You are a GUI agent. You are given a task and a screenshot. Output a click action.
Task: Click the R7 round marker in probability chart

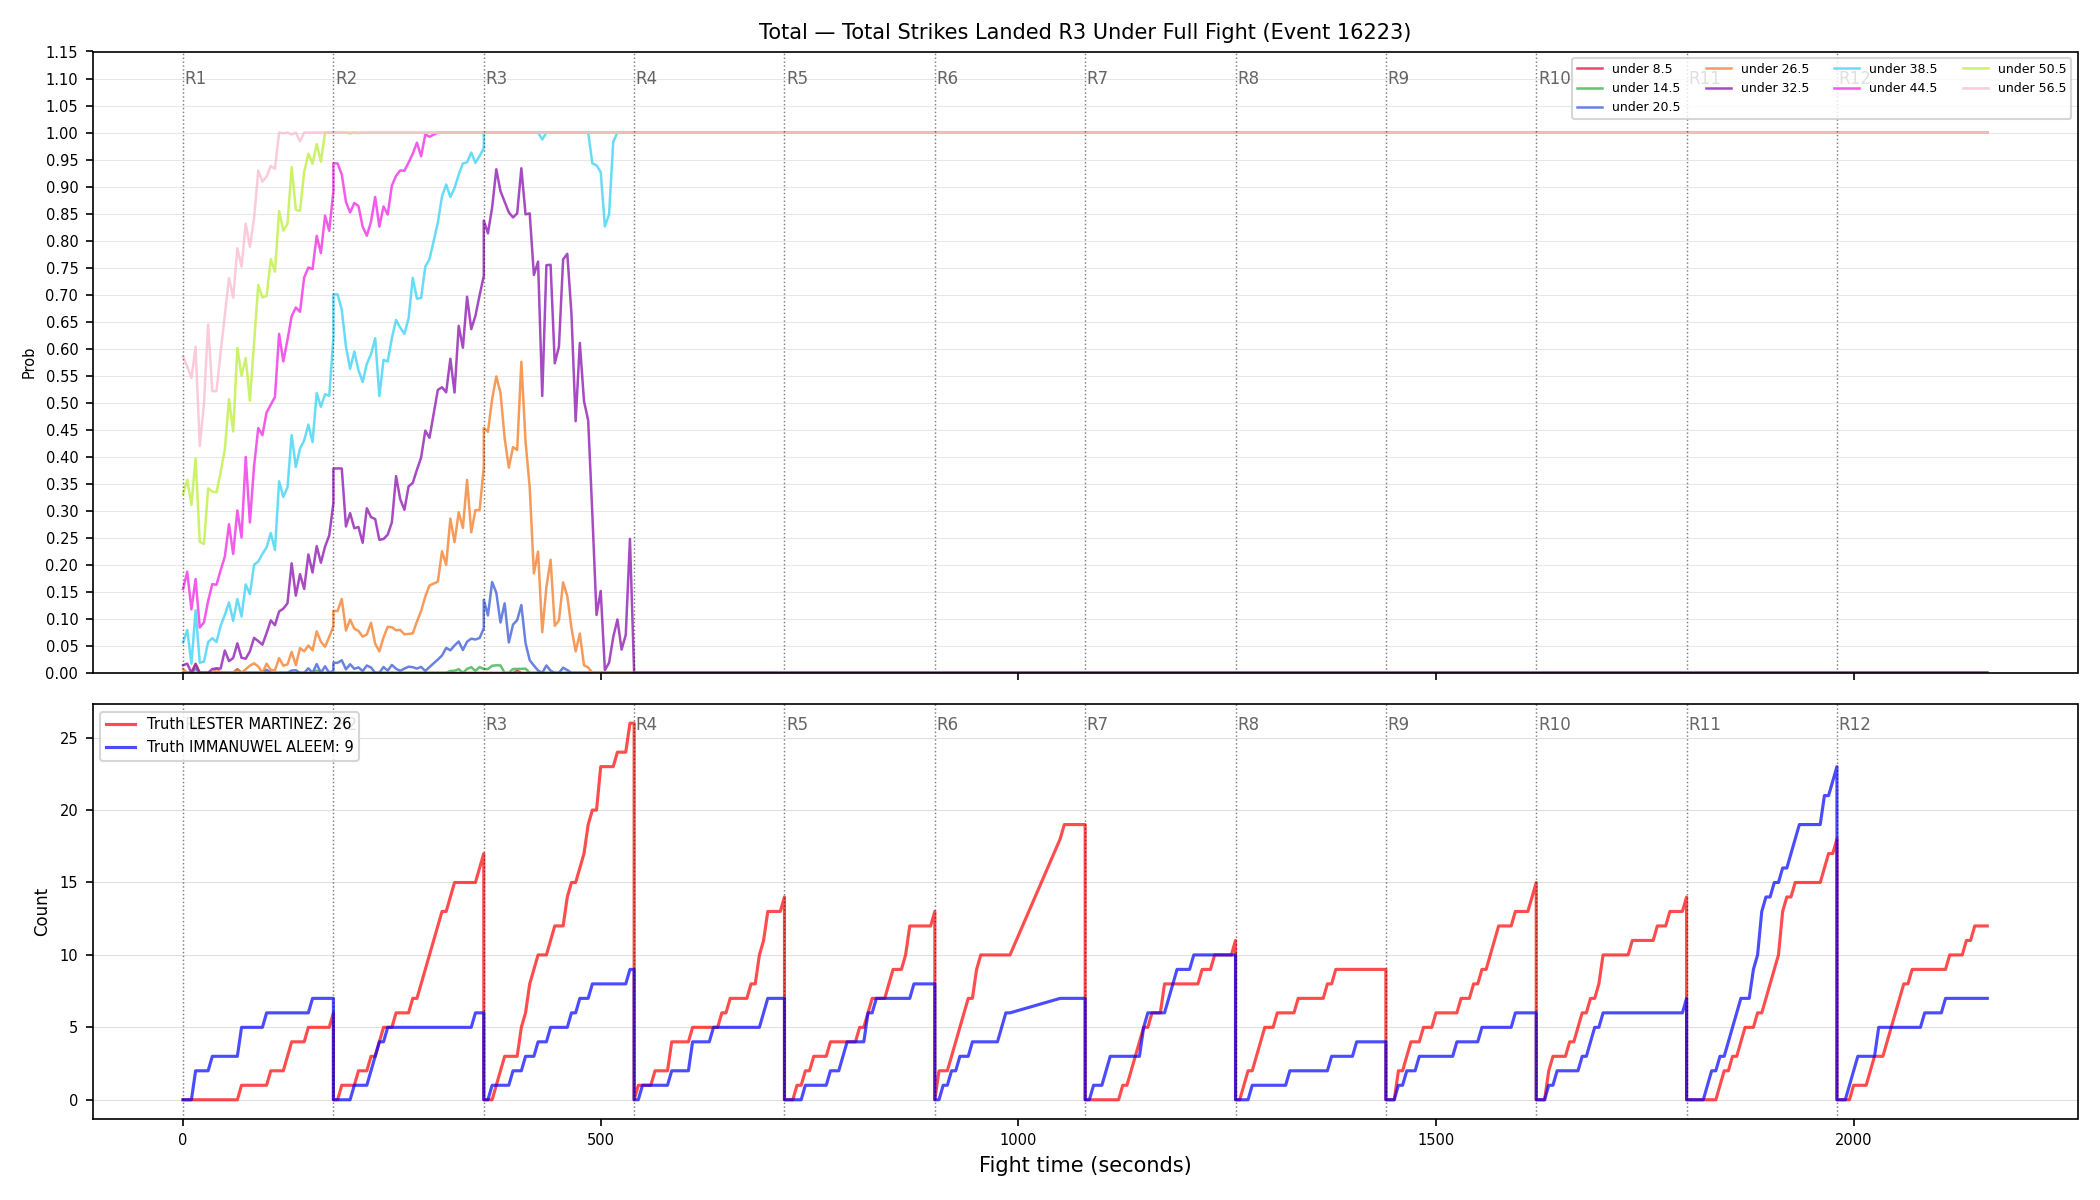click(x=1098, y=78)
